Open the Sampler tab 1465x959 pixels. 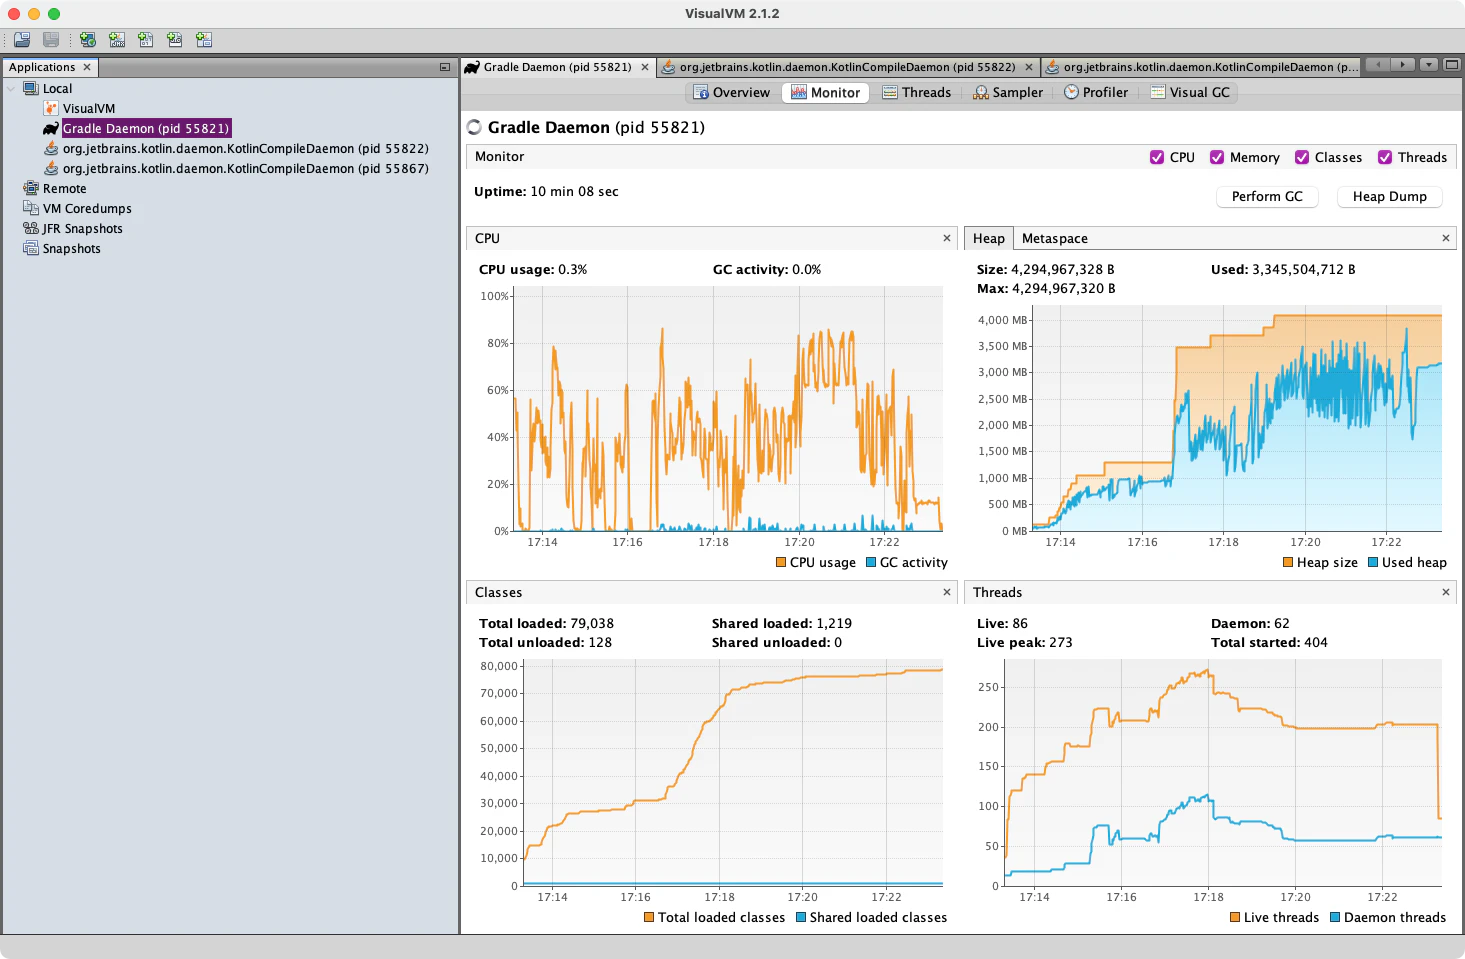tap(1009, 92)
